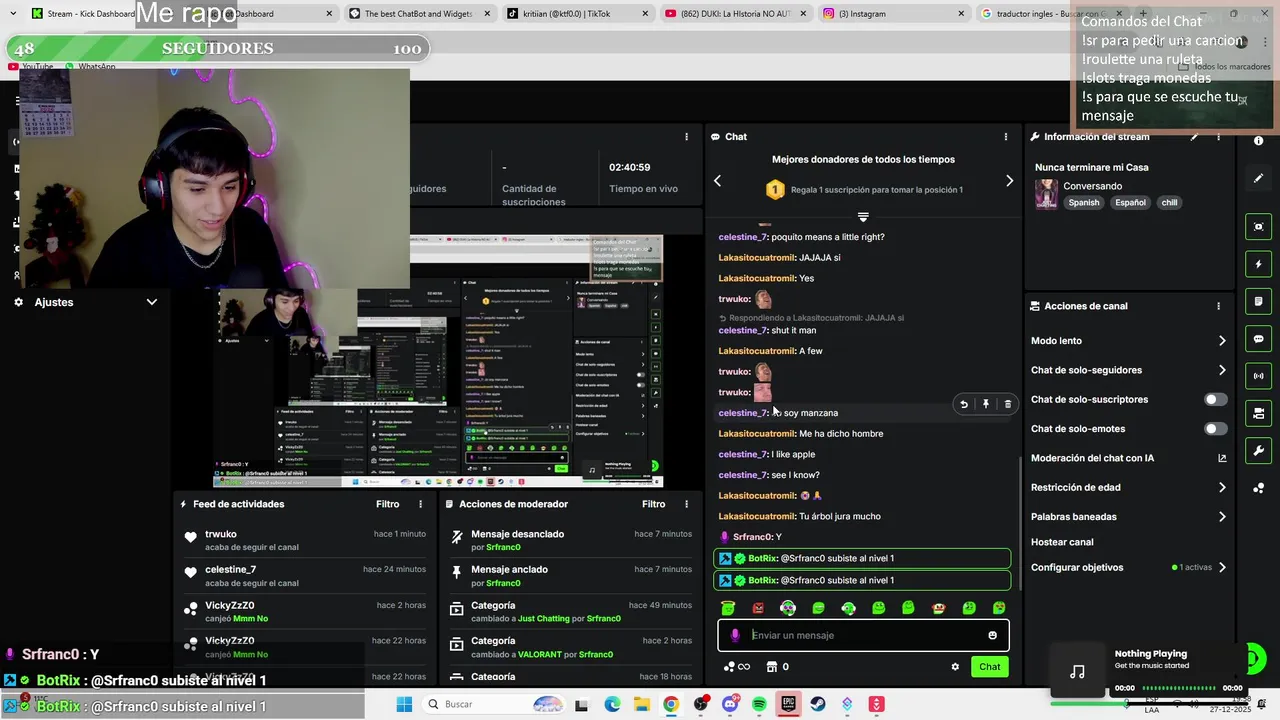Select the first green emote in quick emote row
Image resolution: width=1280 pixels, height=720 pixels.
tap(728, 608)
